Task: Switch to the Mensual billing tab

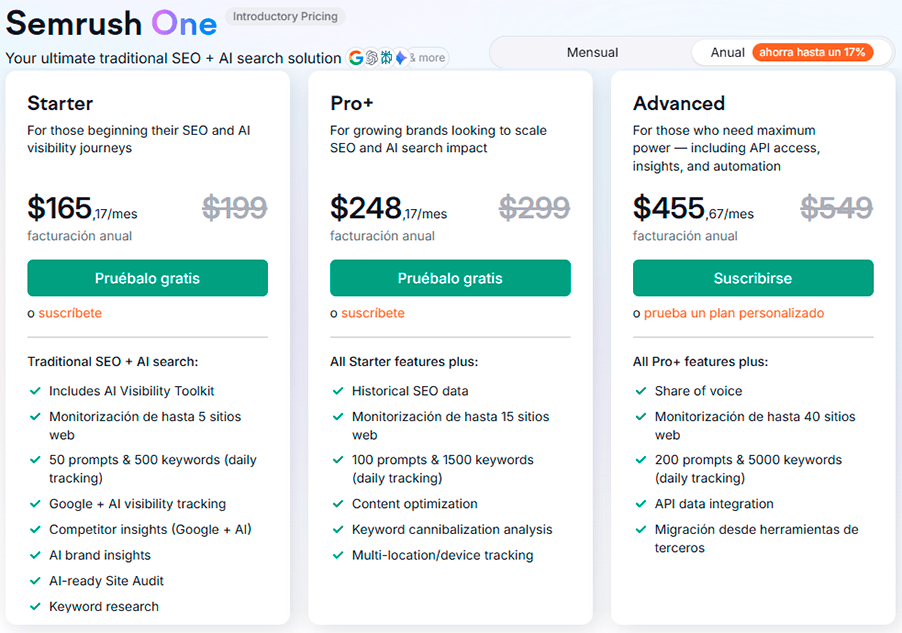Action: (591, 51)
